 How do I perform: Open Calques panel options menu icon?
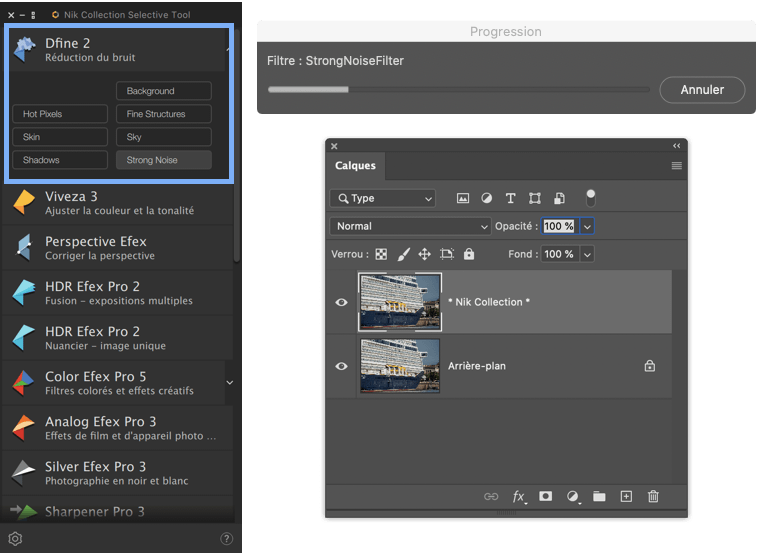click(676, 166)
